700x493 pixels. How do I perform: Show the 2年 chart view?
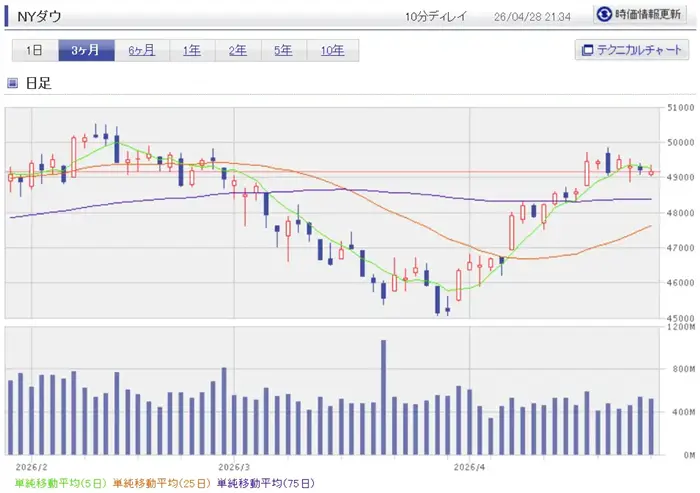[238, 51]
